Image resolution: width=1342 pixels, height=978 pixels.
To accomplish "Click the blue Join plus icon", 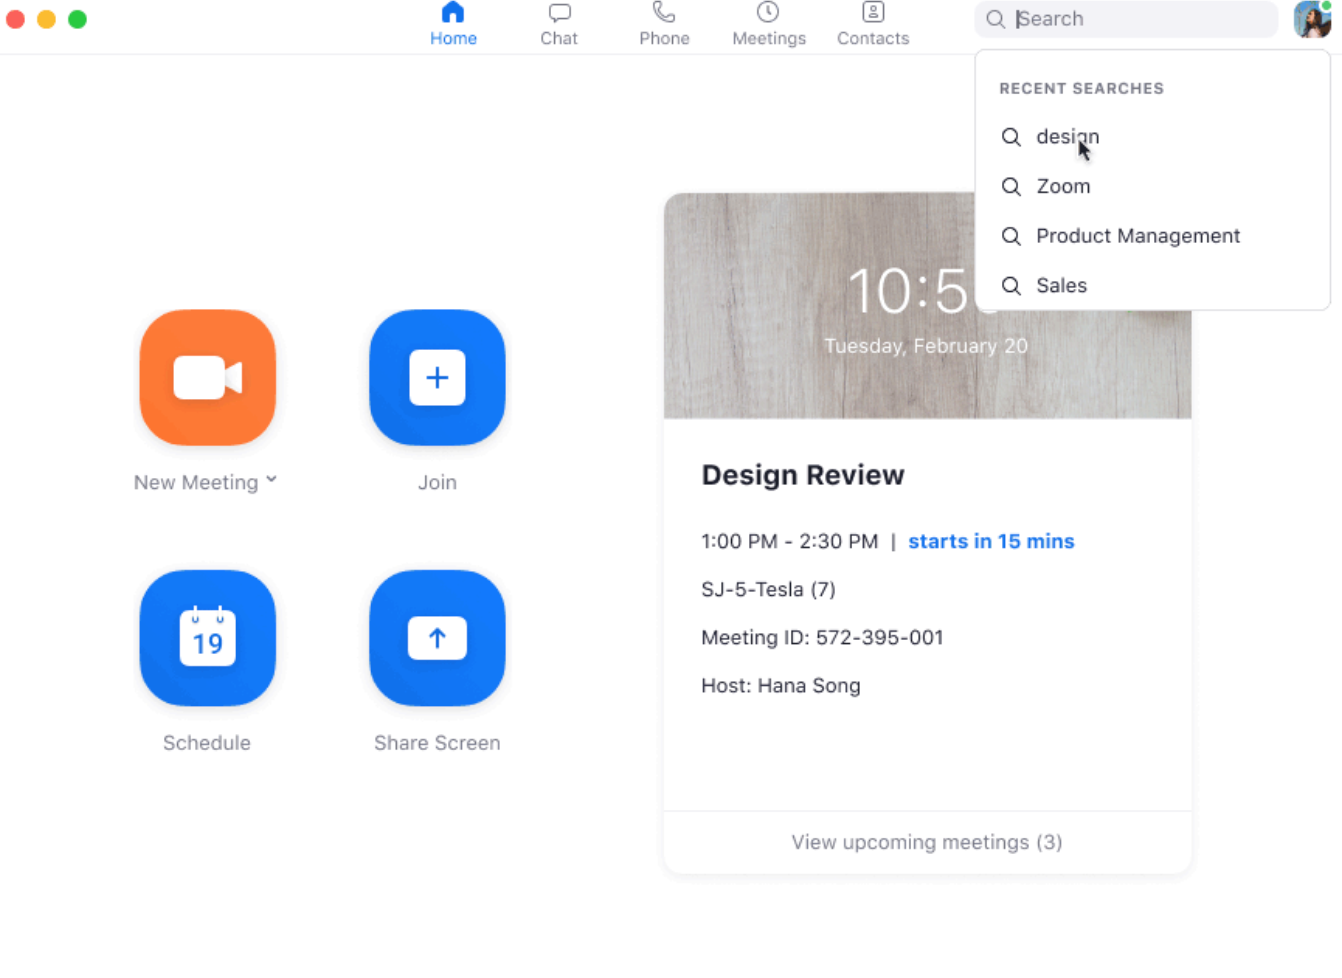I will tap(437, 377).
